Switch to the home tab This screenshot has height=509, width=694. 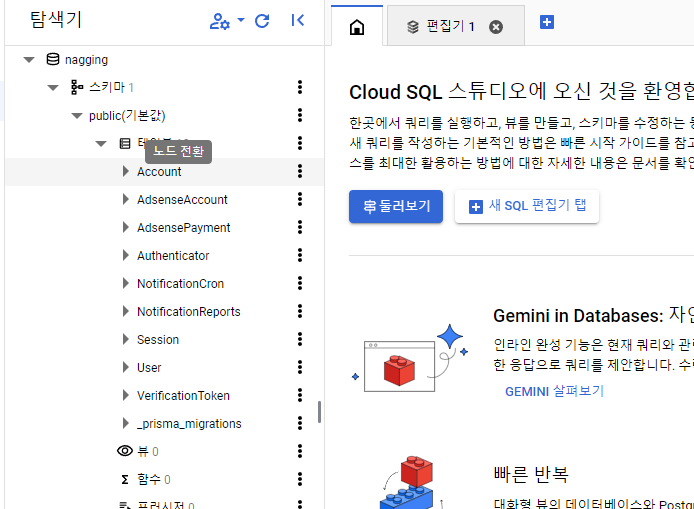coord(357,27)
